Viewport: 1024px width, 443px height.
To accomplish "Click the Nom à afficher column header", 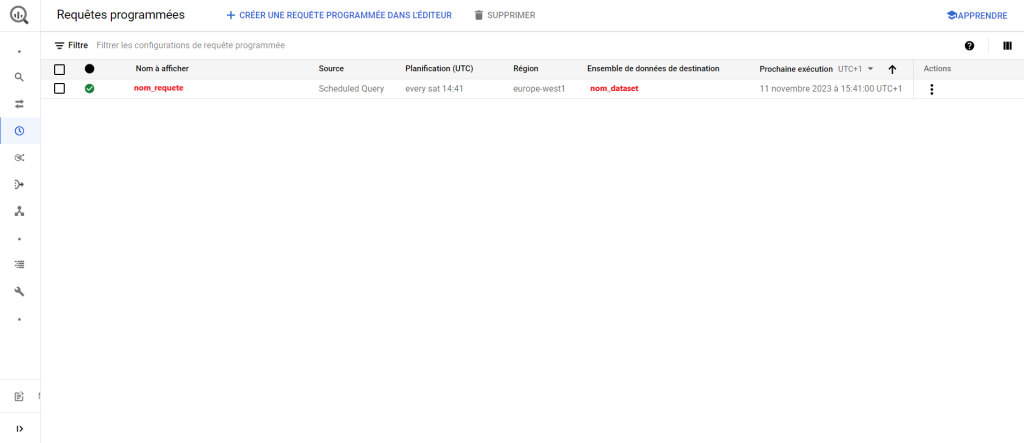I will tap(162, 69).
